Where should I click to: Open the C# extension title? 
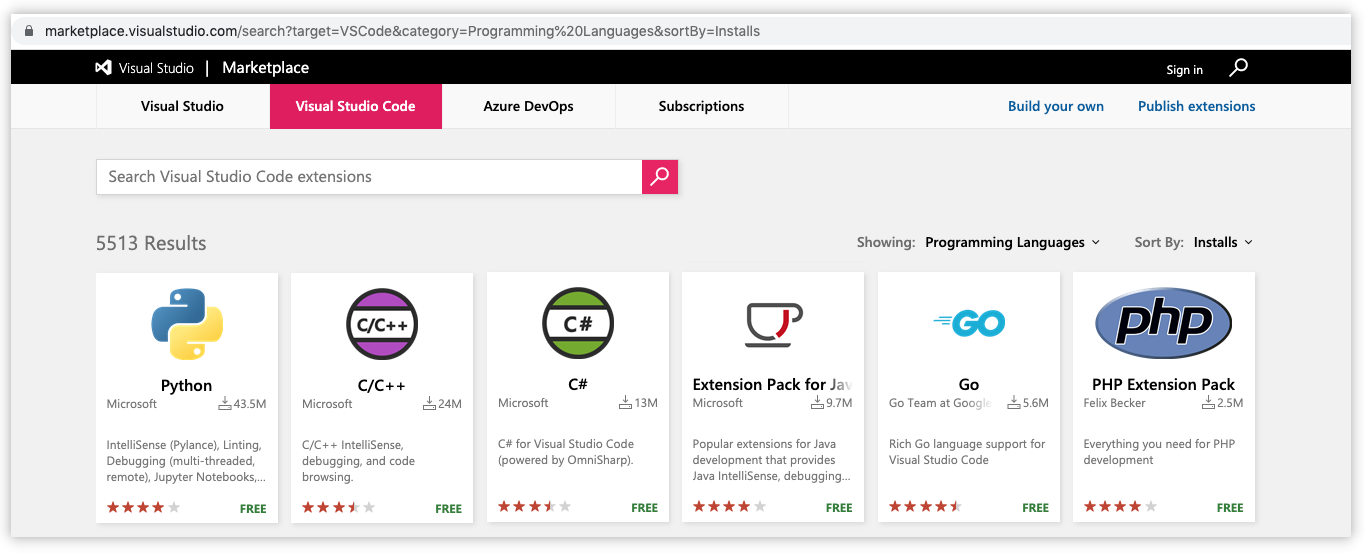click(x=578, y=384)
